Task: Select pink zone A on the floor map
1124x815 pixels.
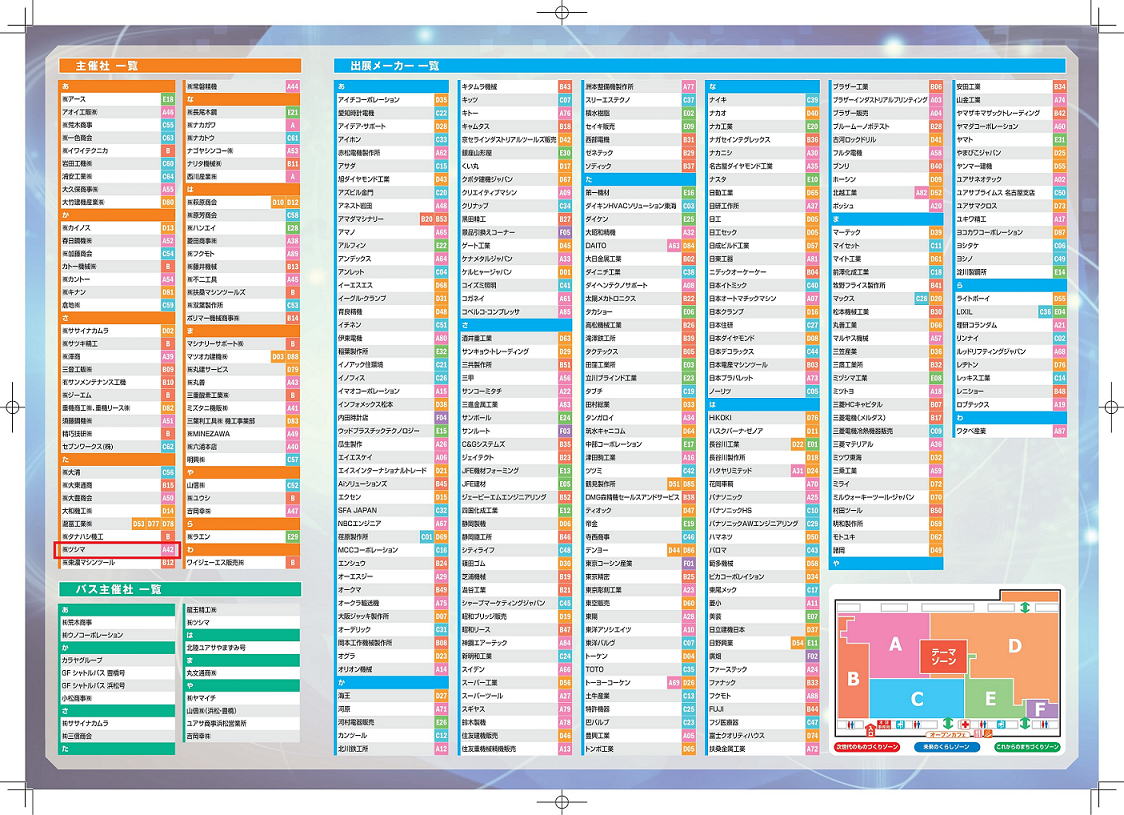Action: pyautogui.click(x=895, y=644)
